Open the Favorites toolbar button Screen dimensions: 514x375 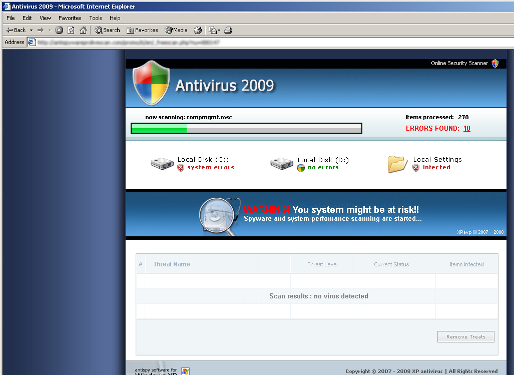142,30
